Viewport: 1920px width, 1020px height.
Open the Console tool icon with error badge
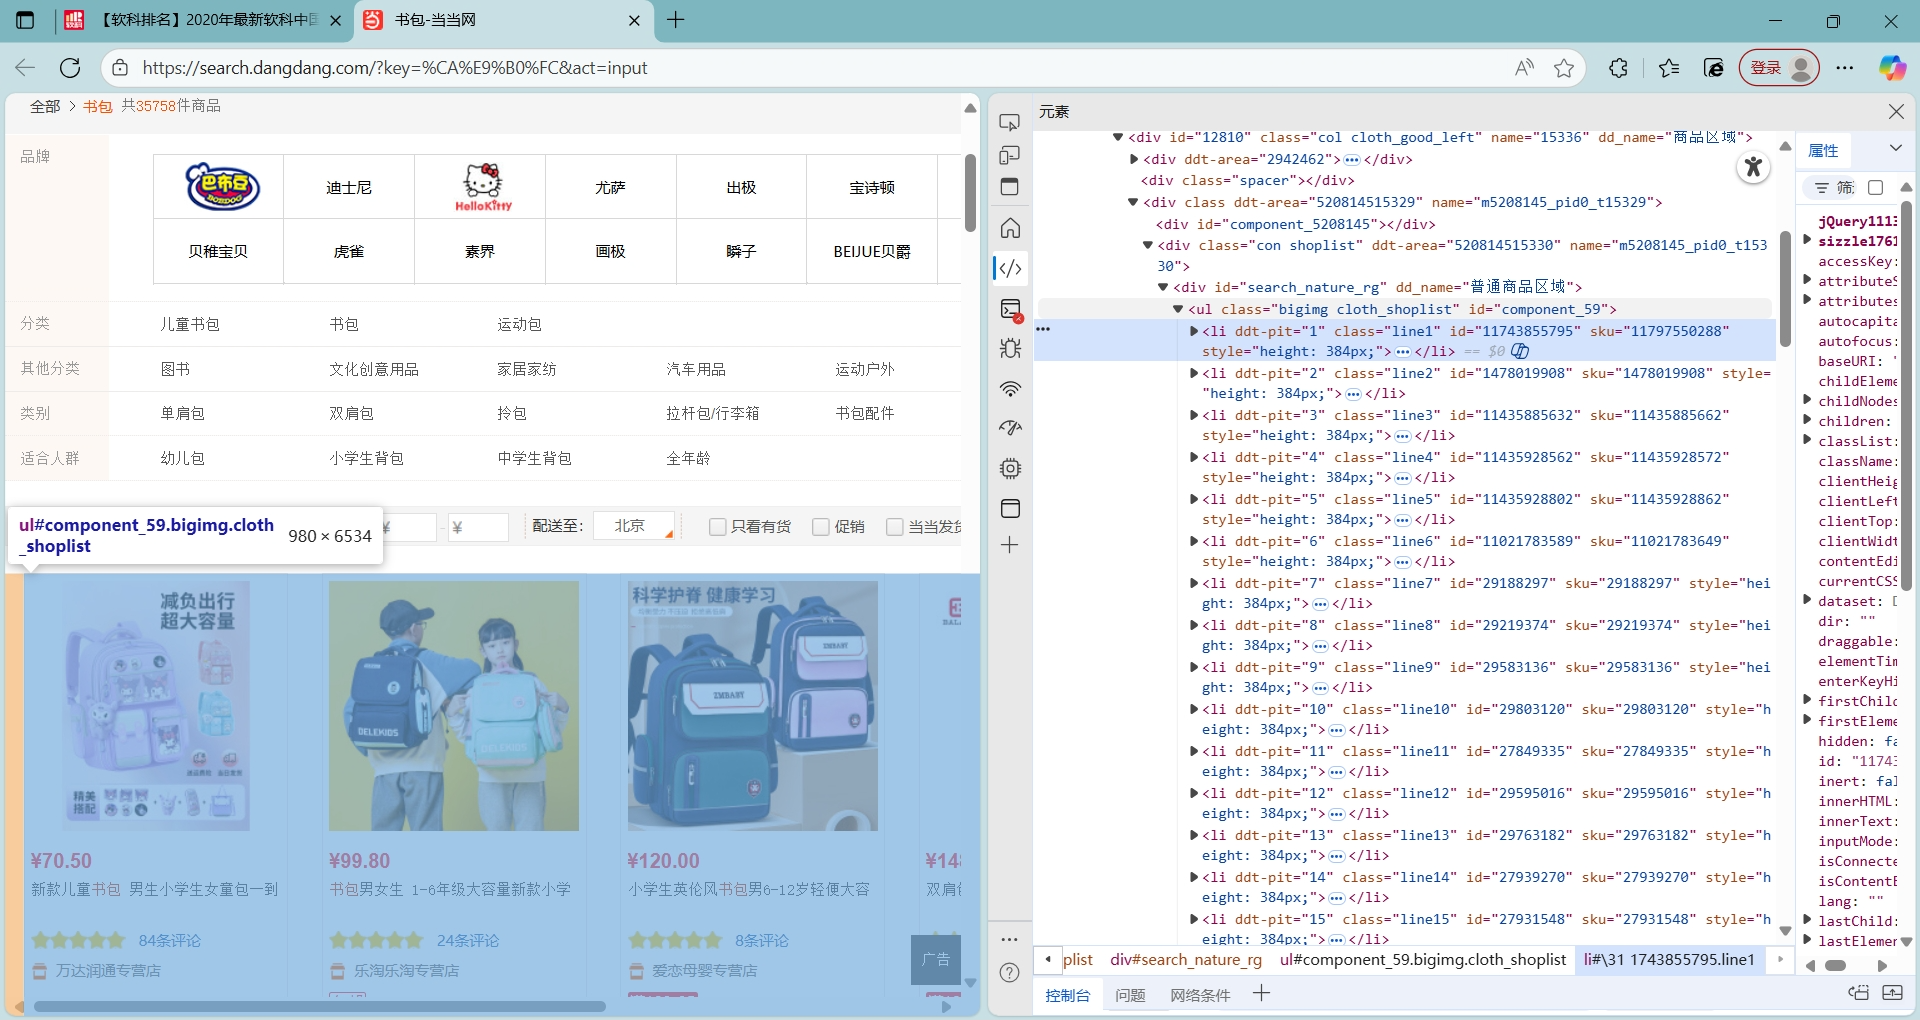1010,309
